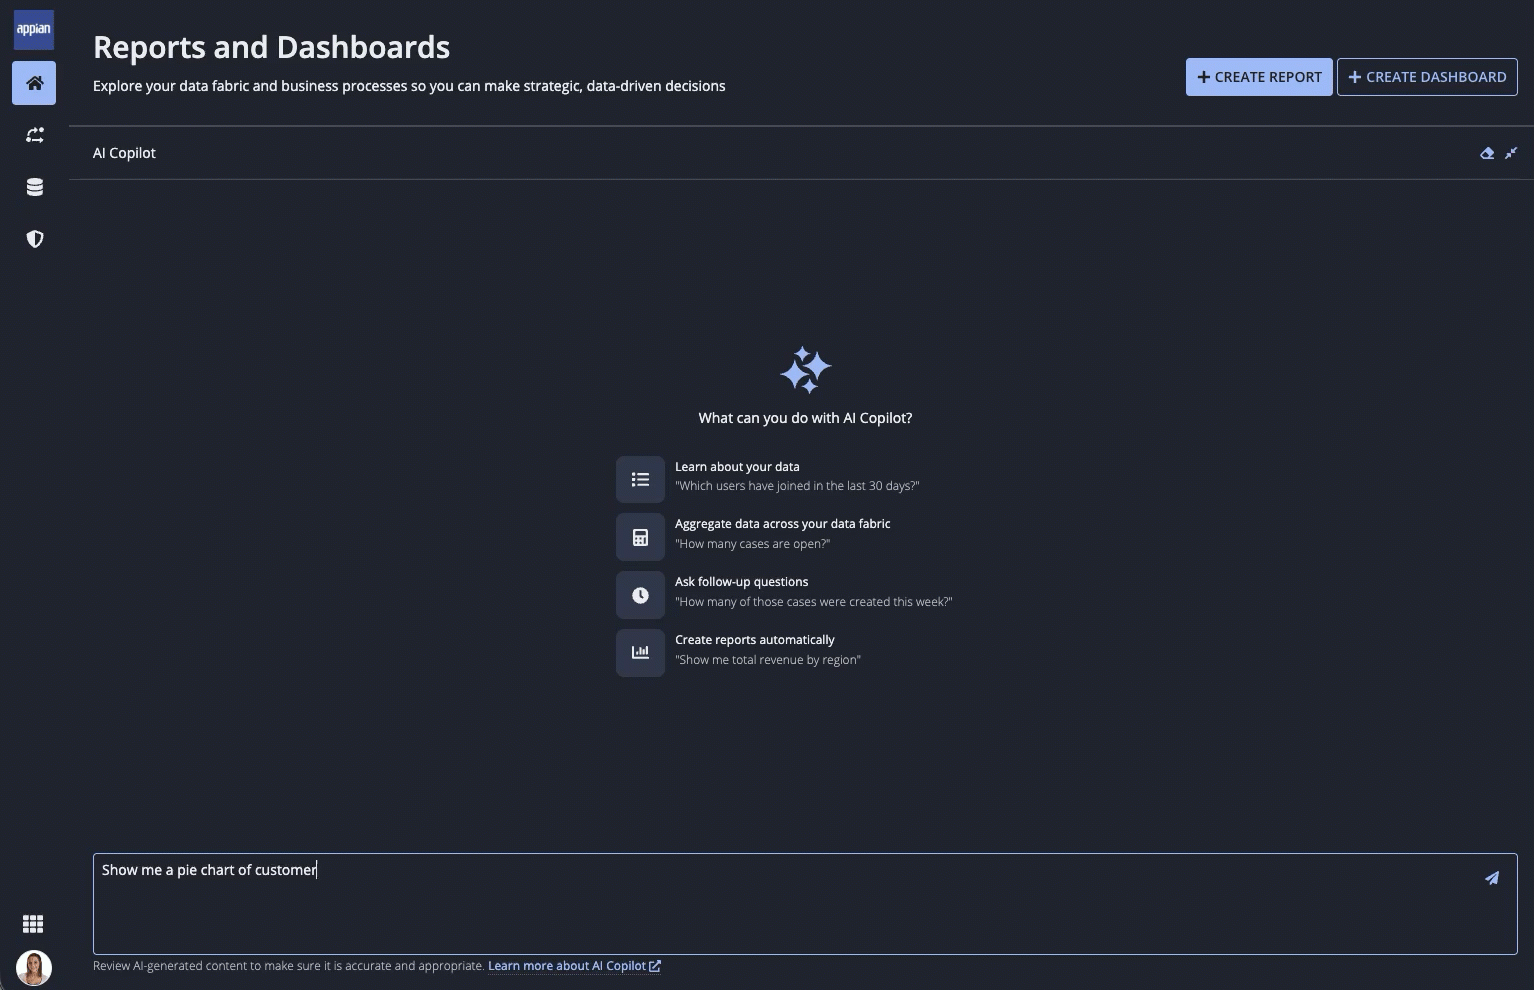Open the user profile avatar
This screenshot has width=1534, height=990.
point(34,968)
